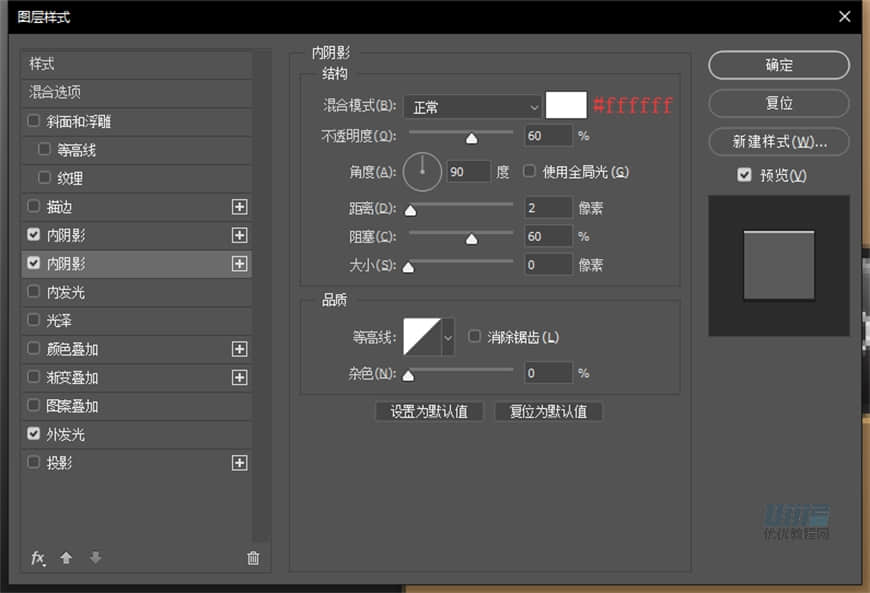
Task: Click the up arrow to move effect up
Action: (66, 558)
